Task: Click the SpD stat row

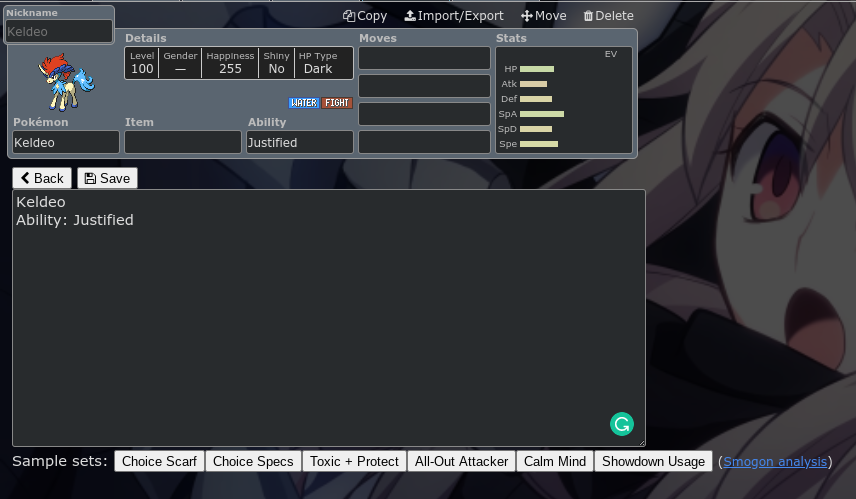Action: [x=564, y=129]
